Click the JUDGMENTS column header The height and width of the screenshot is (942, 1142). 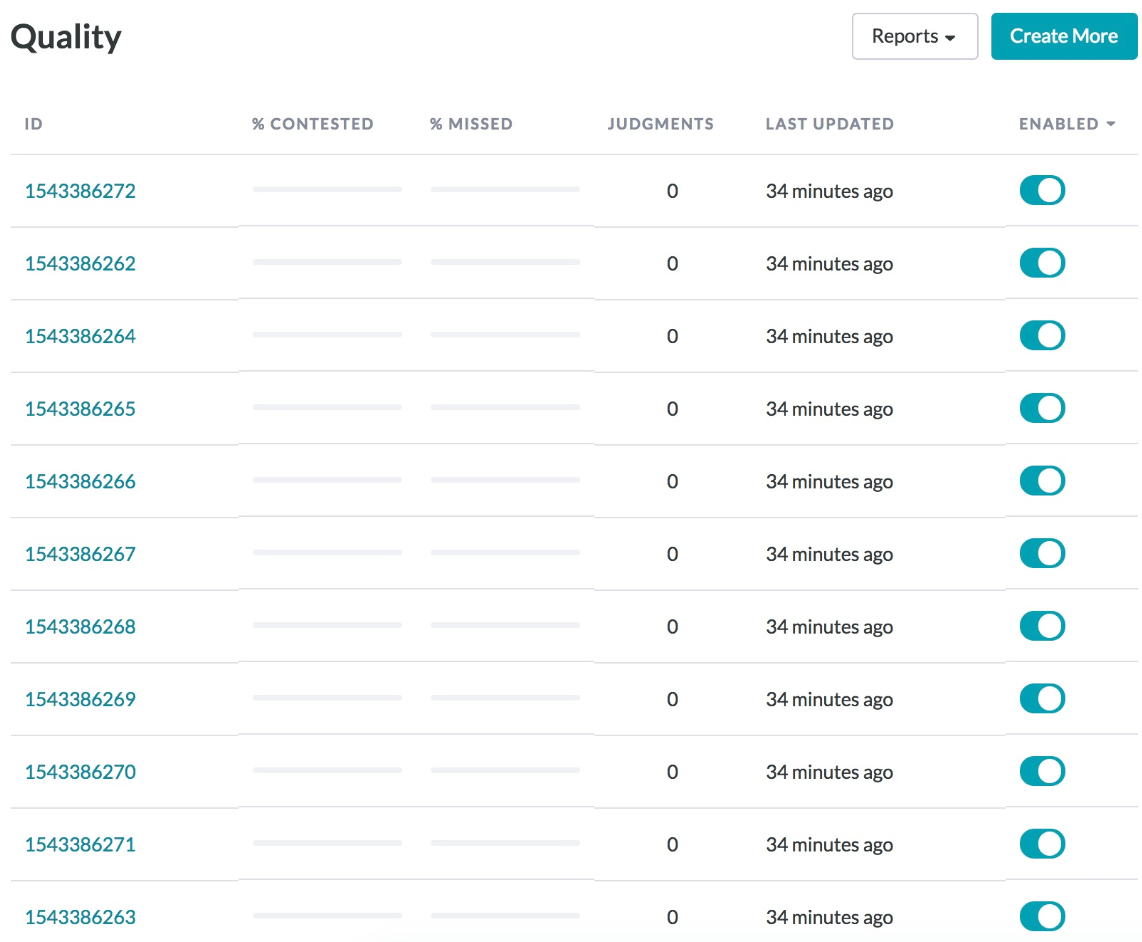coord(660,124)
